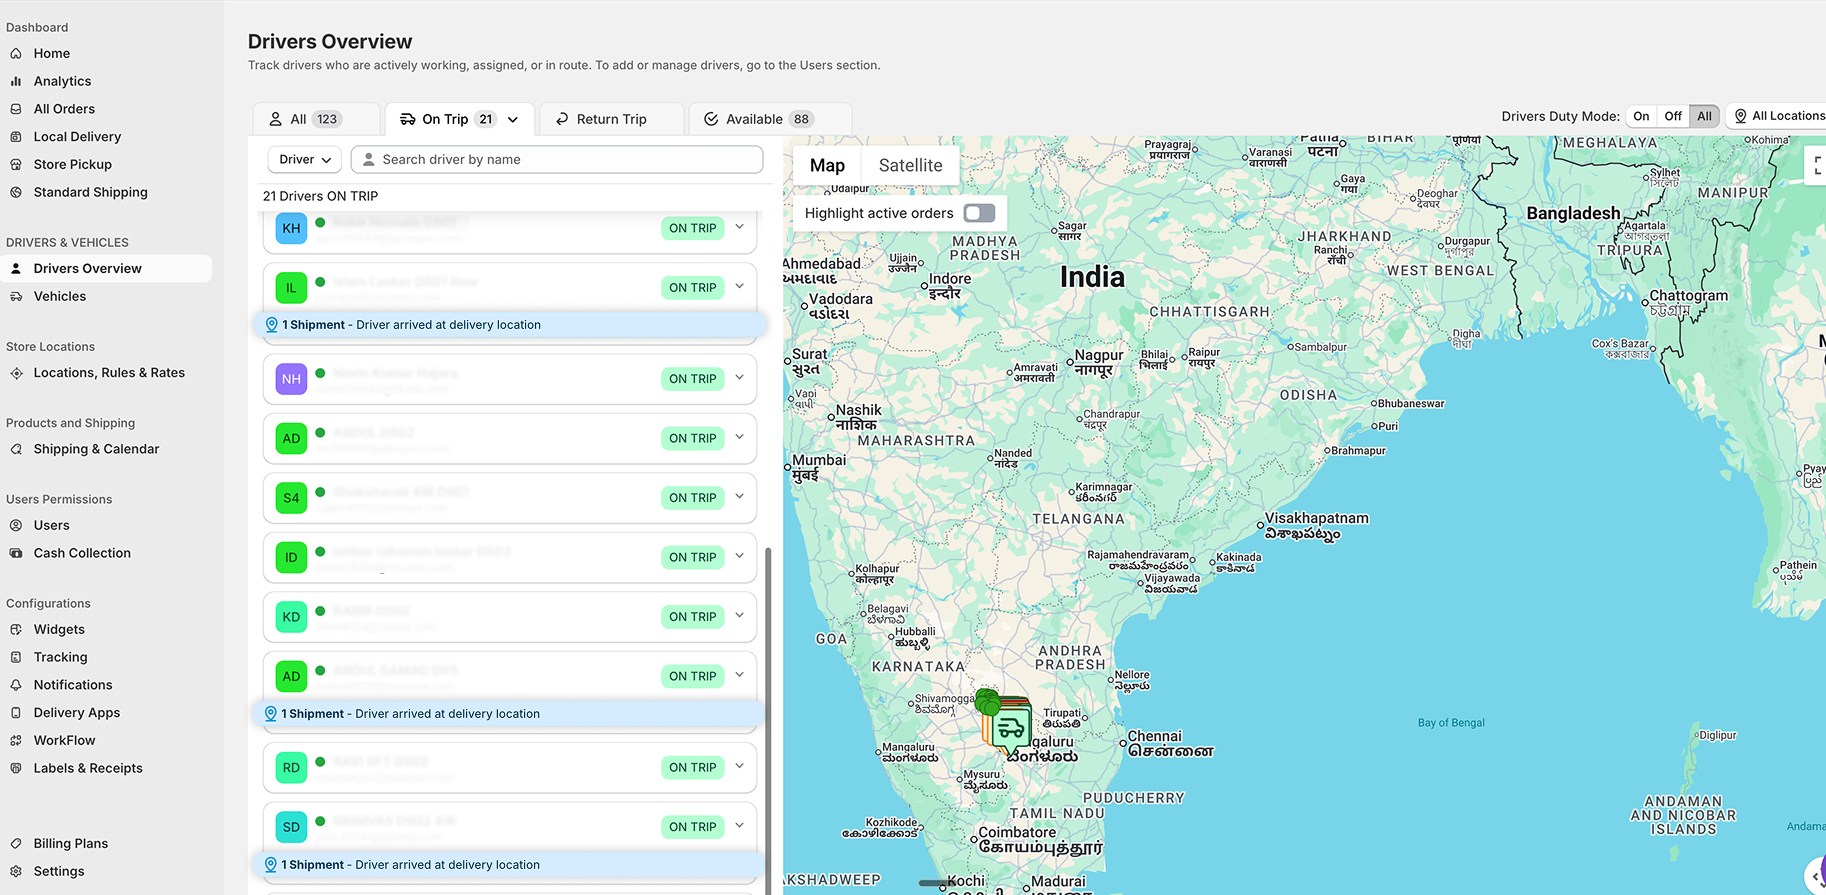1826x895 pixels.
Task: Click the IL driver avatar
Action: click(291, 288)
